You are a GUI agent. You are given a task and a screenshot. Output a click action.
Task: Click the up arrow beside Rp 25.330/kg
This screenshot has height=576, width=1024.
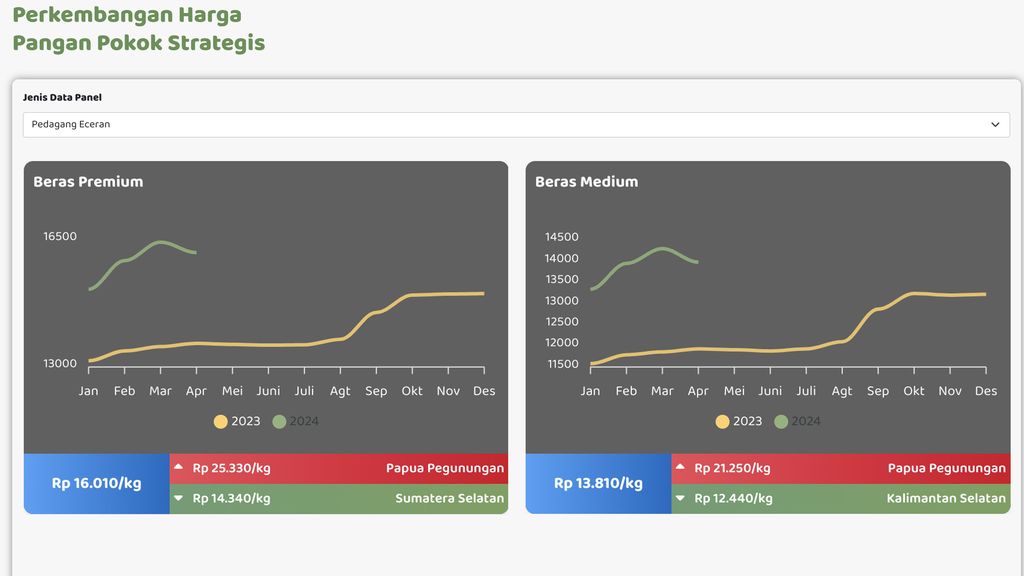(x=178, y=467)
